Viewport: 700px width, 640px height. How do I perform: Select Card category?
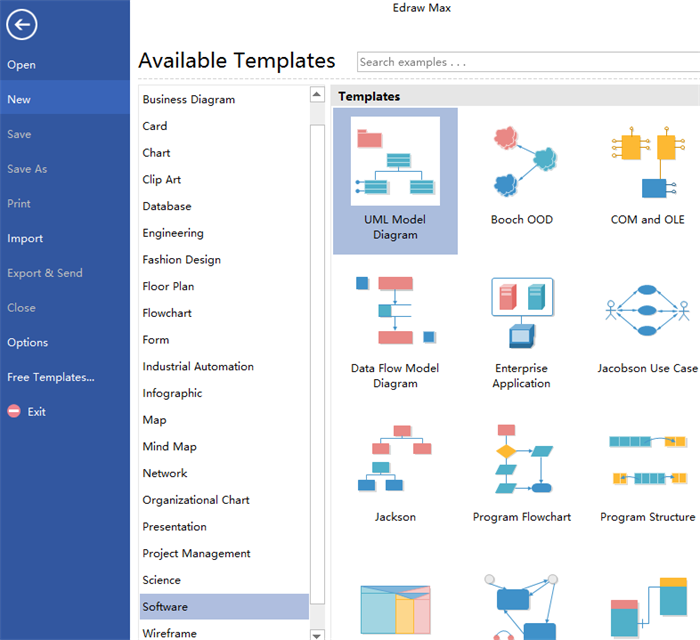[155, 126]
